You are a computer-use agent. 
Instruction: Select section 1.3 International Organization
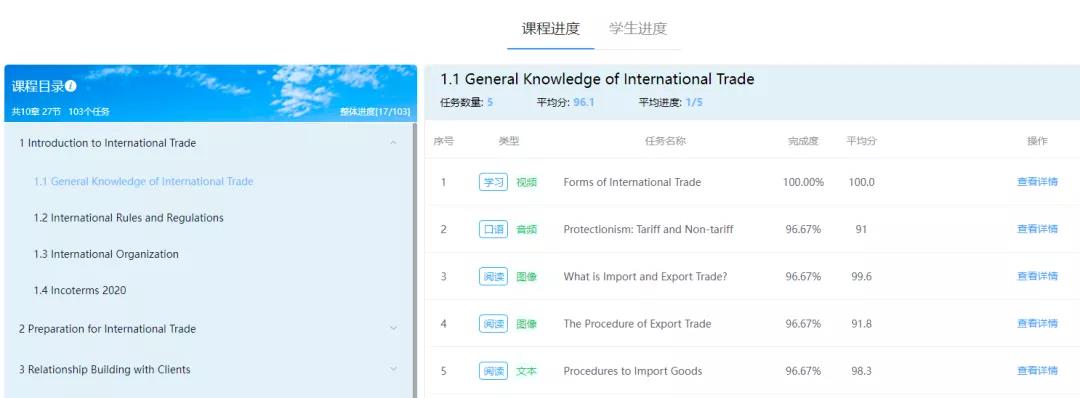click(106, 254)
